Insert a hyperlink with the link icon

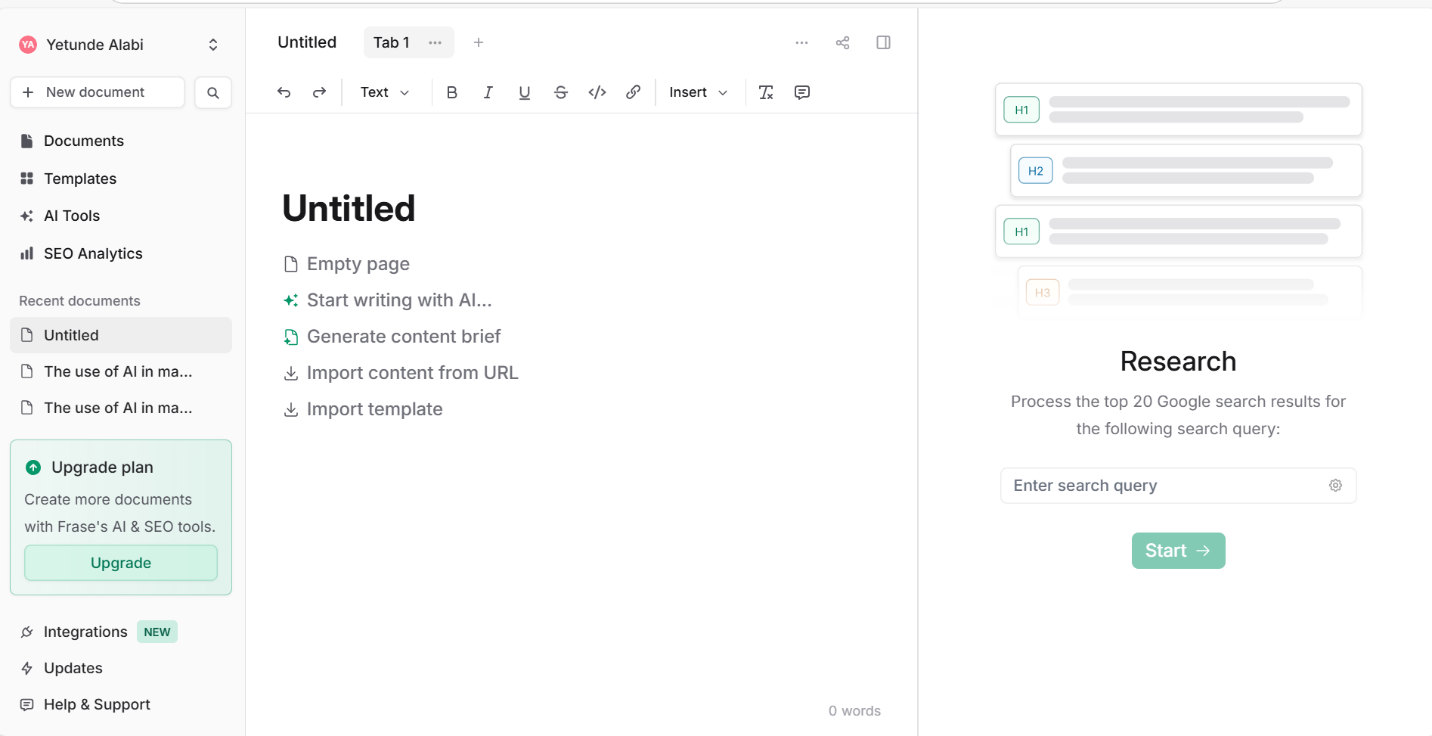633,92
